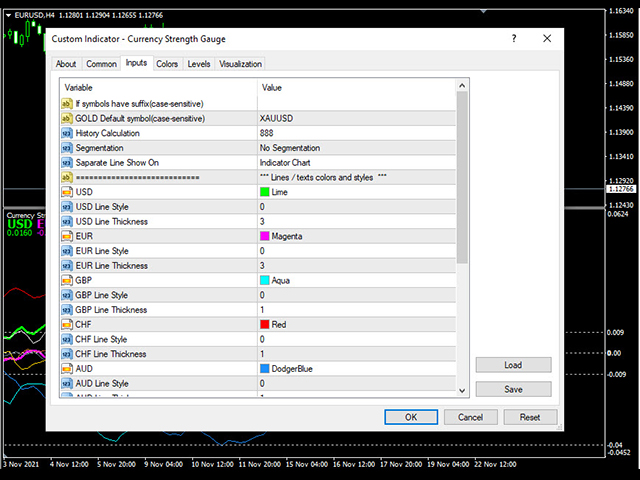The image size is (640, 480).
Task: Go to the Levels tab
Action: [199, 64]
